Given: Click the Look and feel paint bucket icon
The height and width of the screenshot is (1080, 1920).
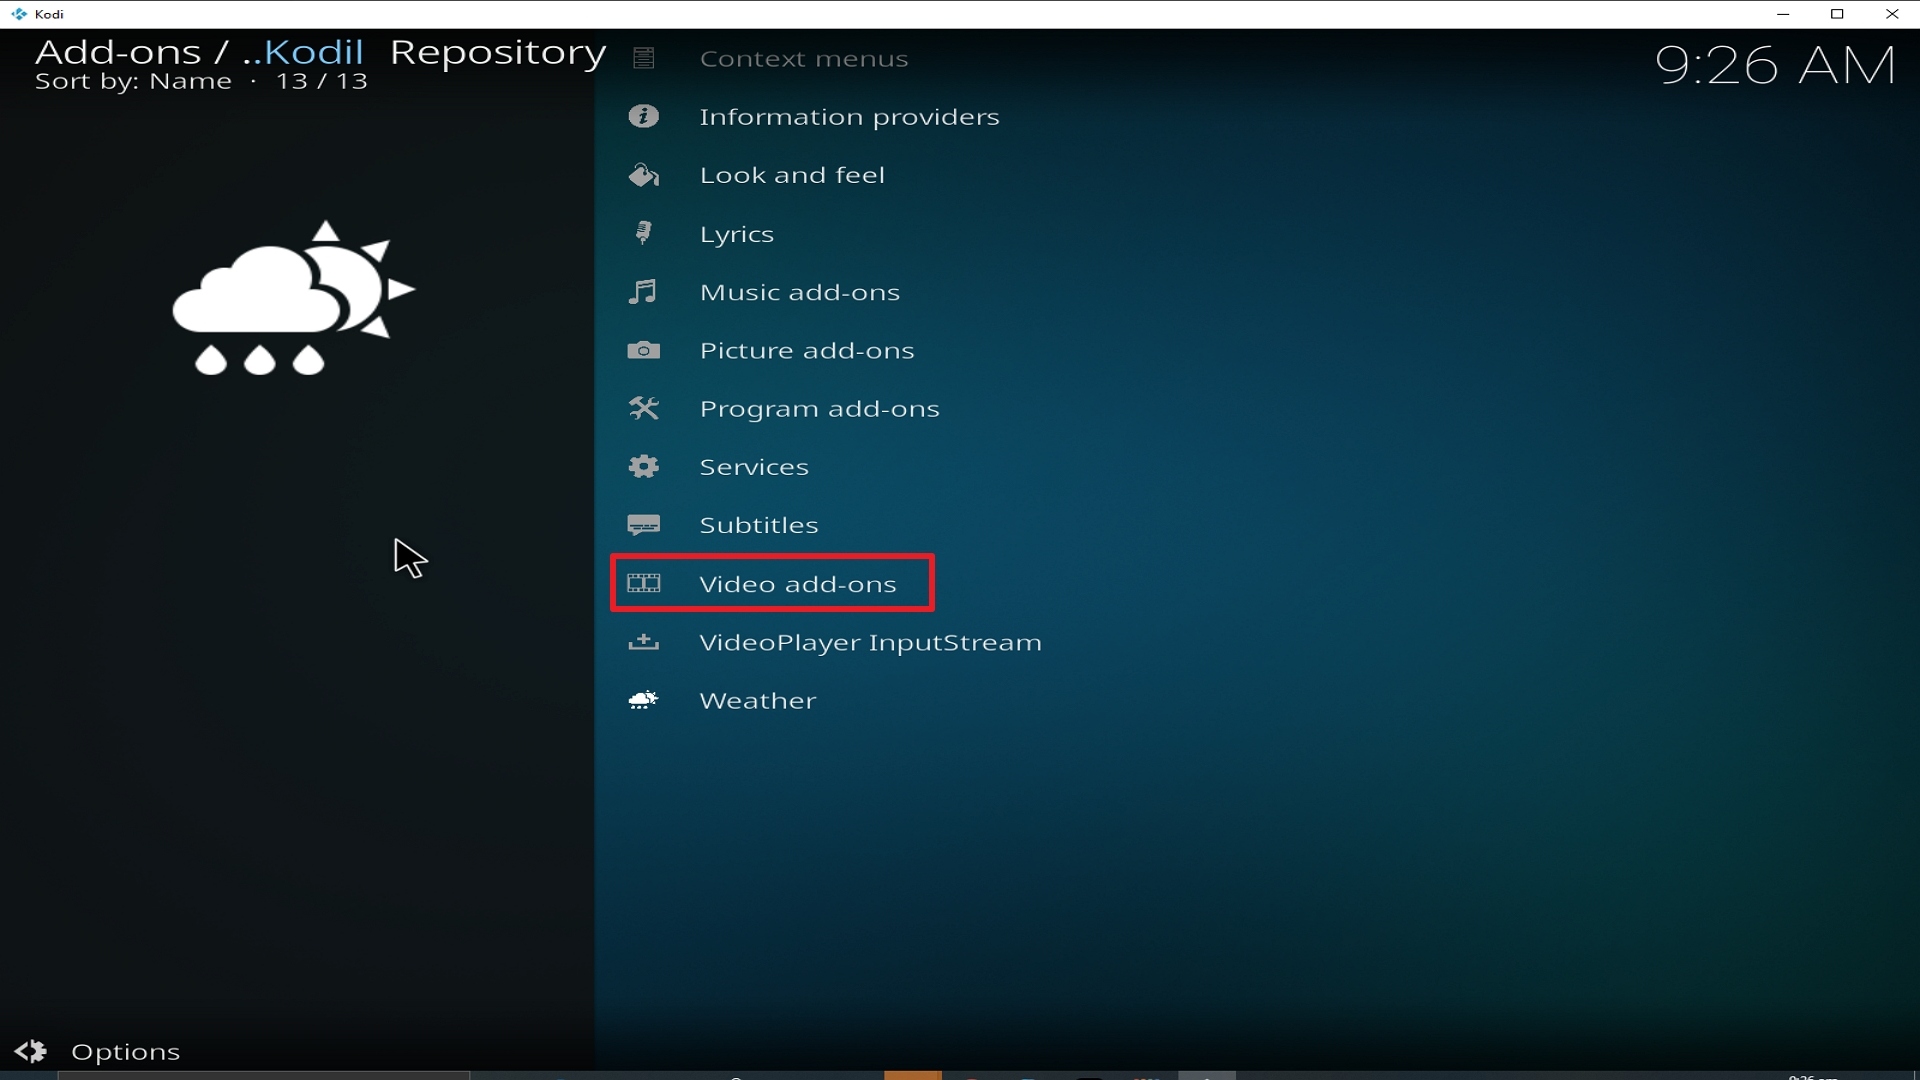Looking at the screenshot, I should [x=644, y=175].
